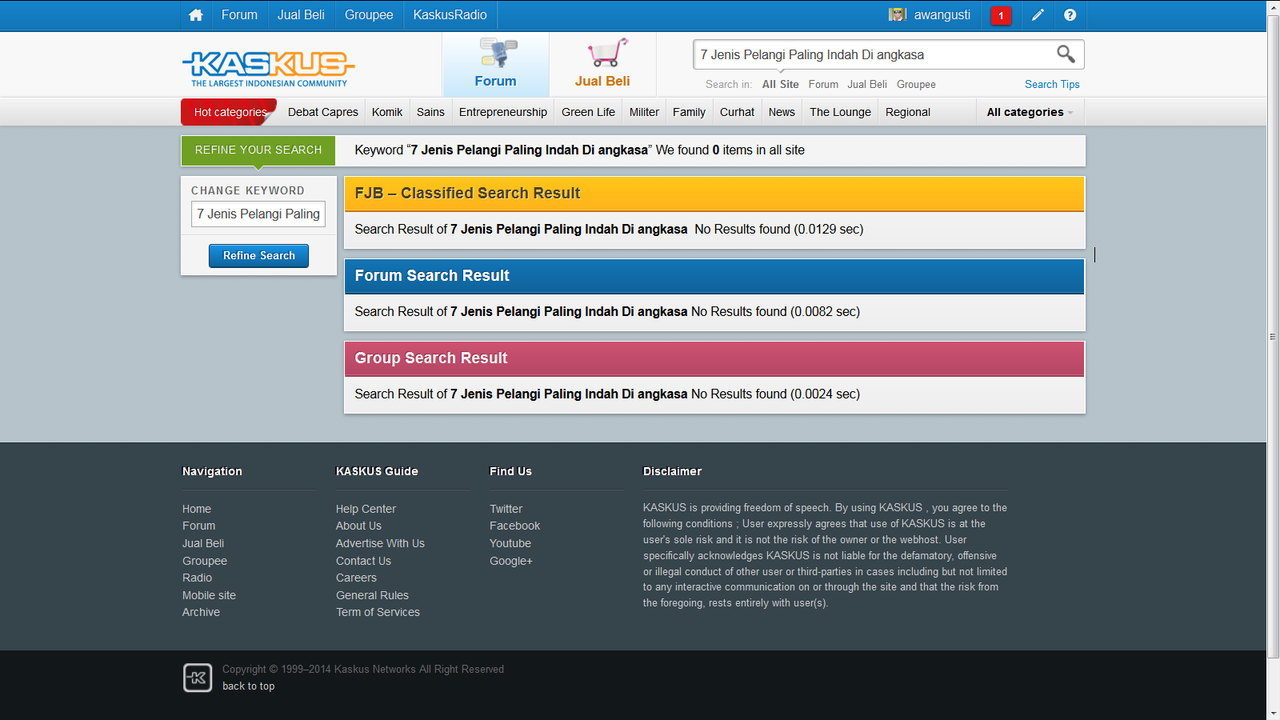Click the FJB Classified Search Result header
Screen dimensions: 1280x720
coord(714,194)
